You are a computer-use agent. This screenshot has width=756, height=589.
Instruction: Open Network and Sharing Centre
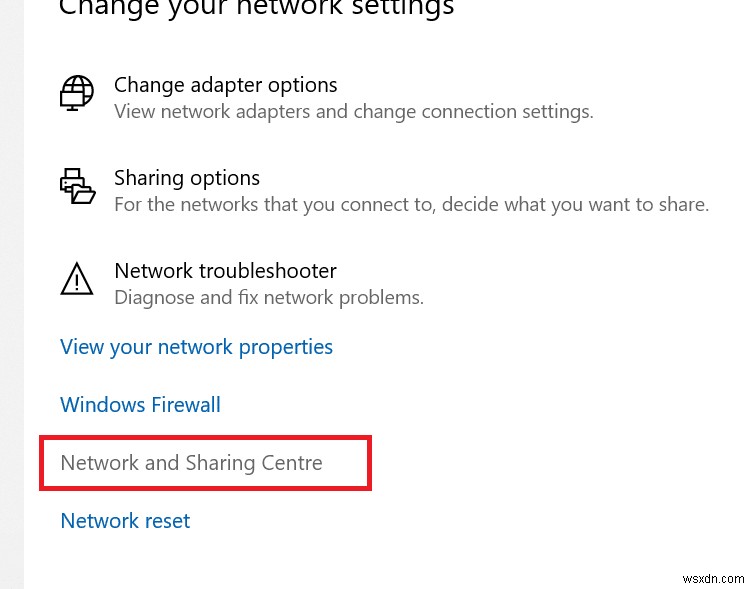click(x=191, y=463)
